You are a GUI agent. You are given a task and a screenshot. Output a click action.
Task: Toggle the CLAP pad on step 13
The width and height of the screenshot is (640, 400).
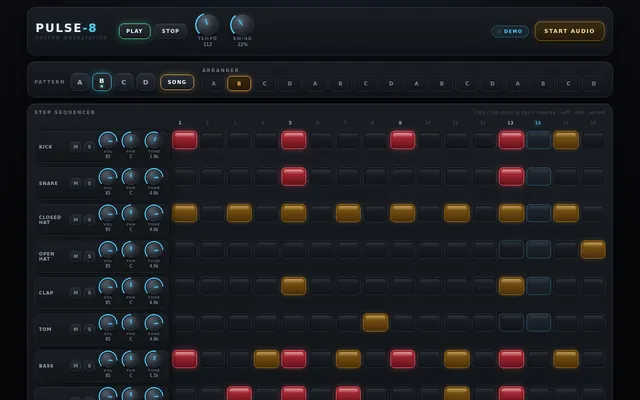[511, 286]
